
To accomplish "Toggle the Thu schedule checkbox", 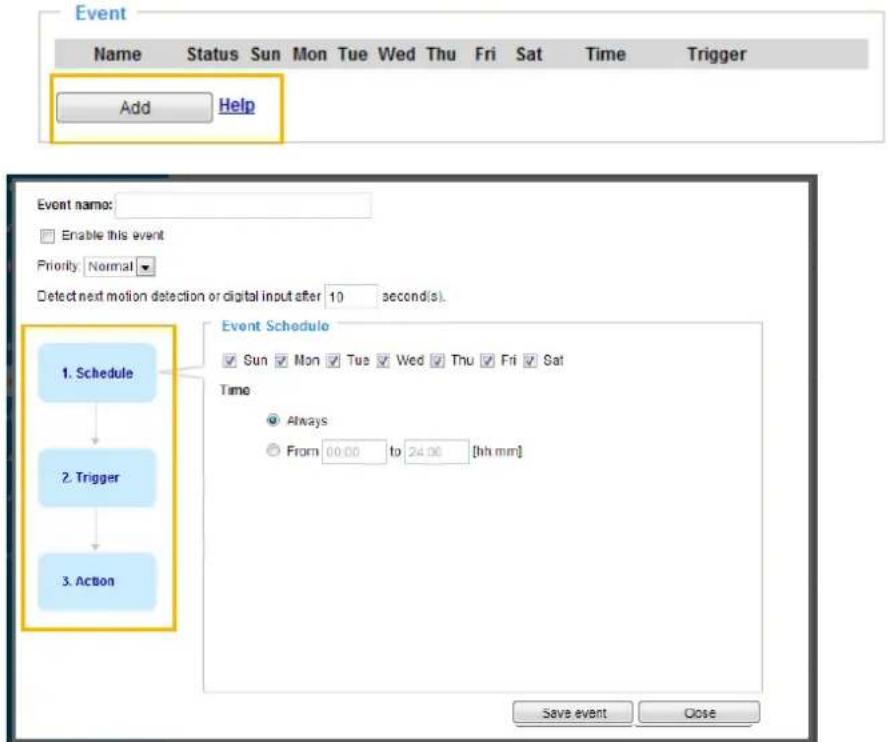I will pyautogui.click(x=437, y=360).
